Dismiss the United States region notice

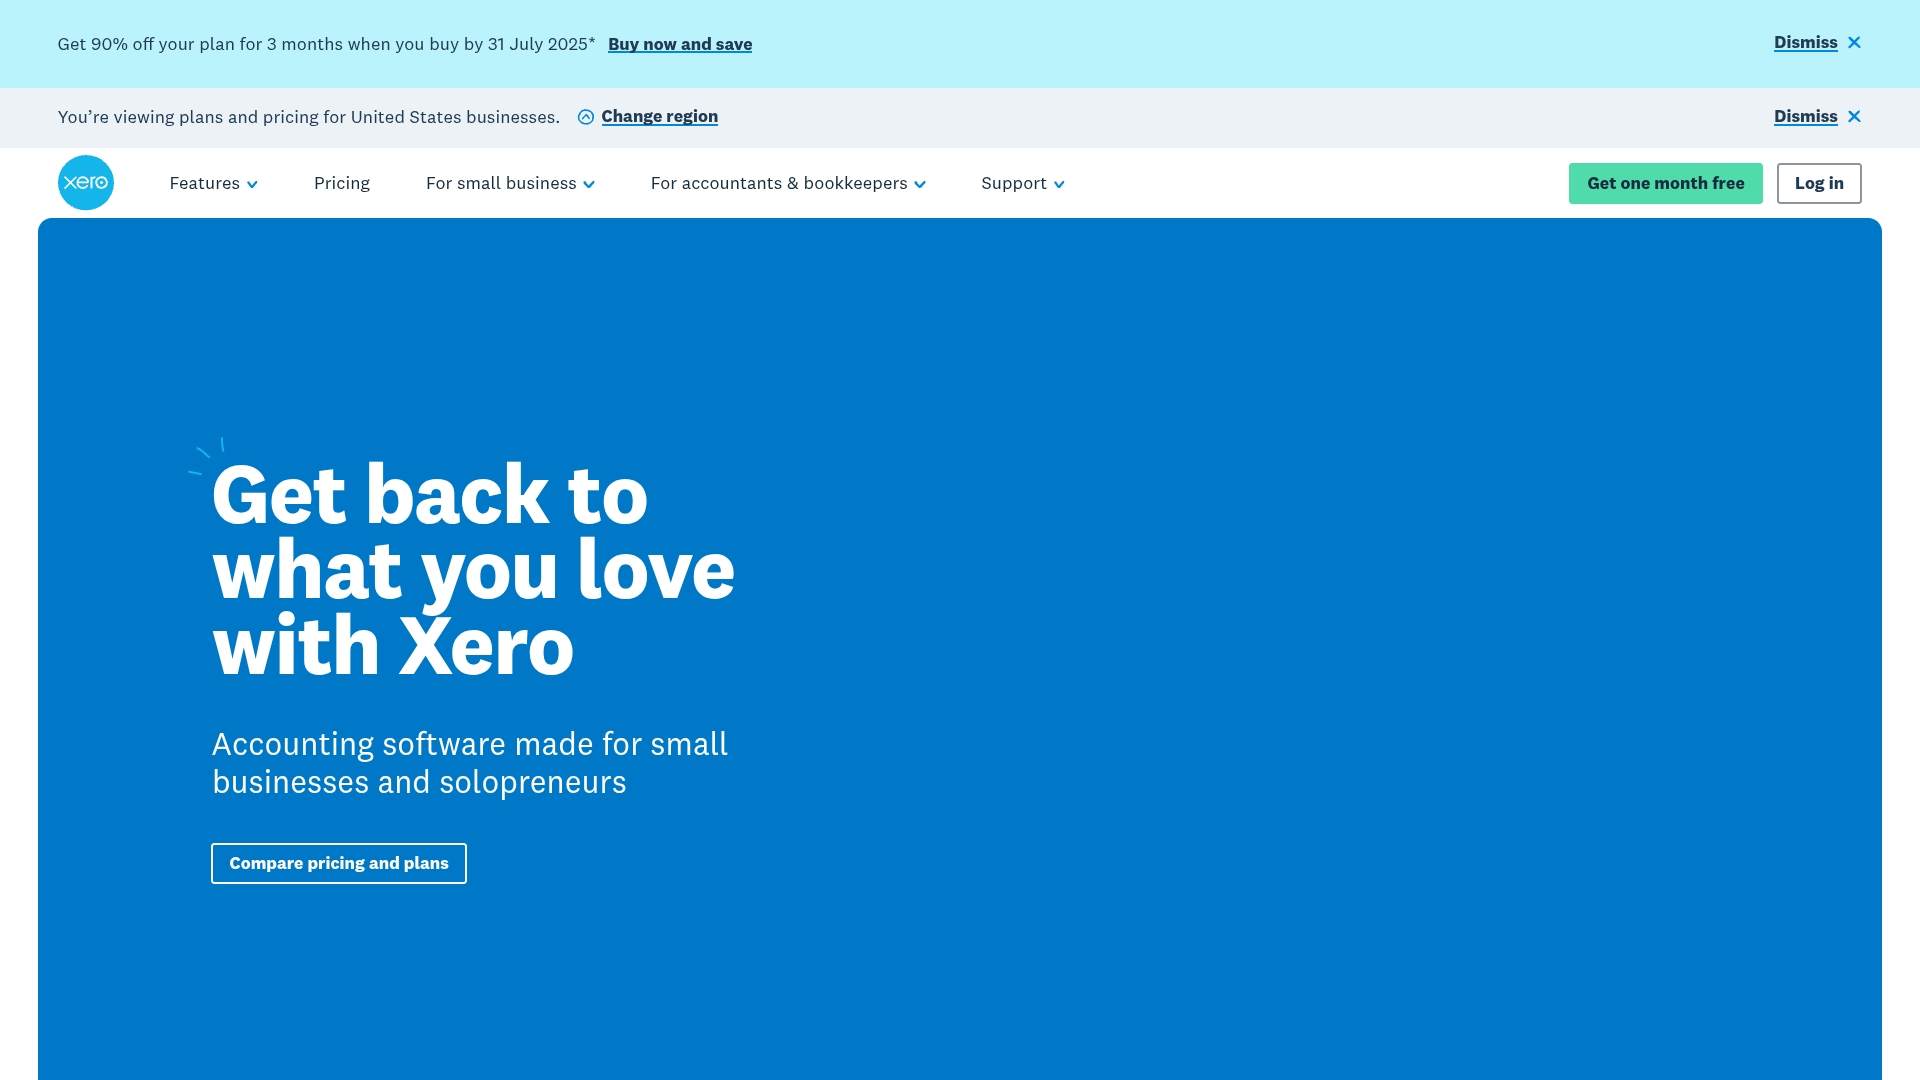coord(1805,116)
